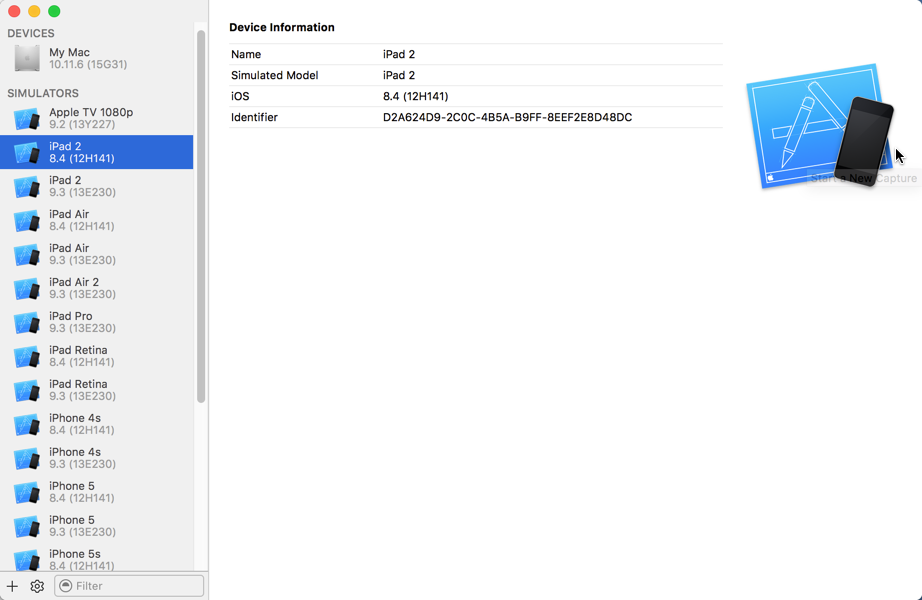Click the iPad Air 8.4 simulator icon
This screenshot has width=922, height=600.
click(x=26, y=220)
